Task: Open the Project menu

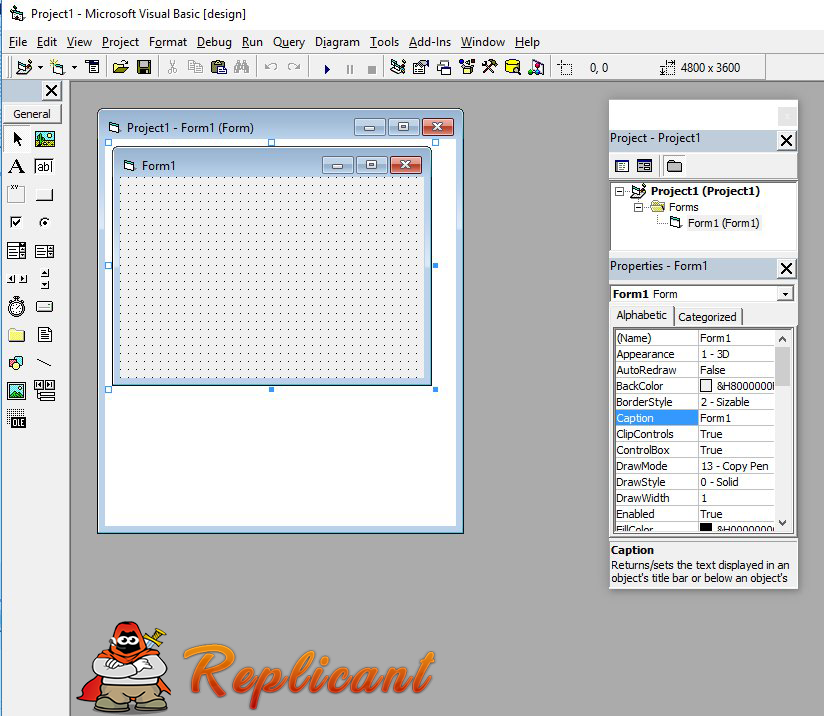Action: click(x=120, y=42)
